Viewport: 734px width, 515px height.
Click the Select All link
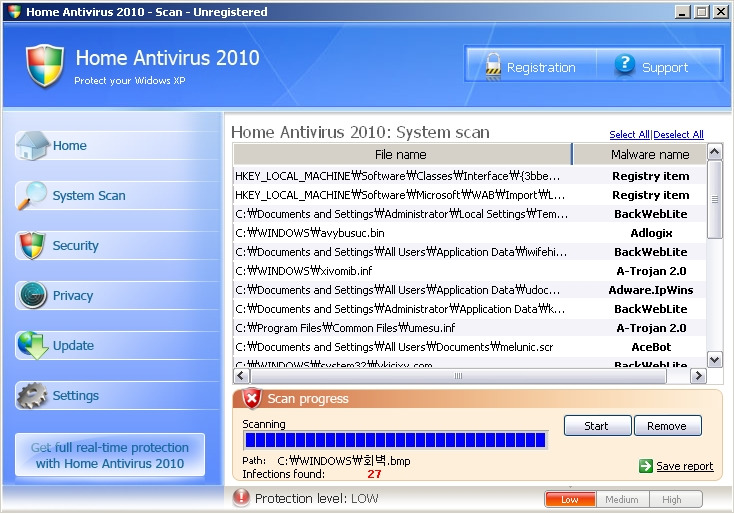629,135
